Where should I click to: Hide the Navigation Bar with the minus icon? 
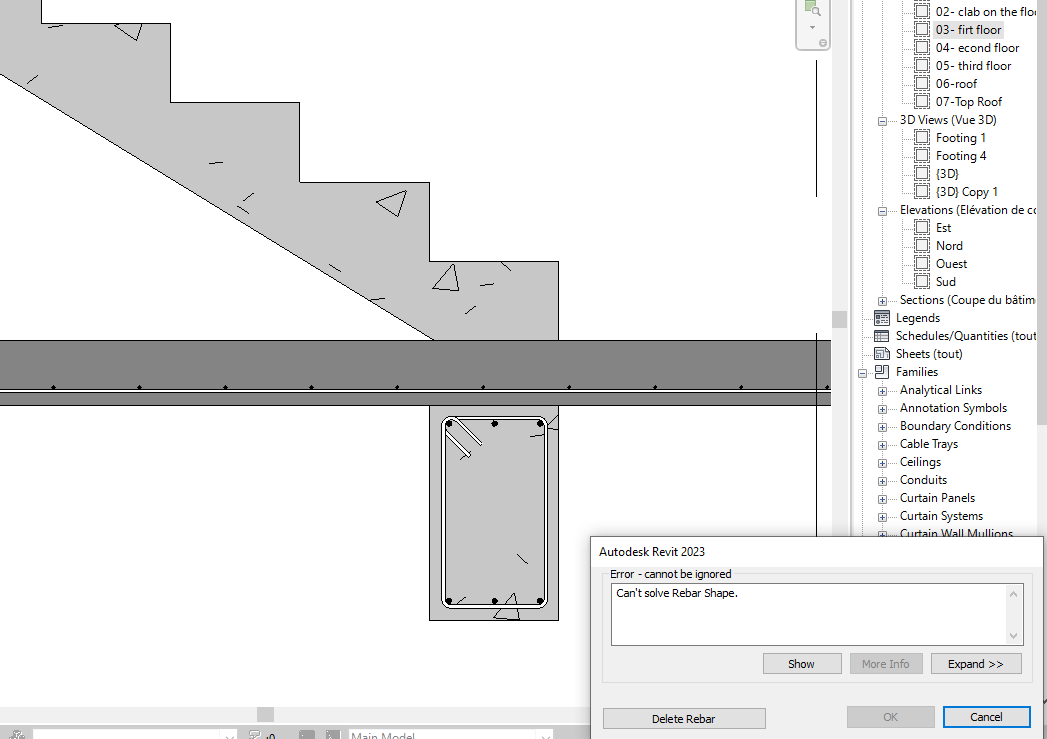(x=823, y=43)
